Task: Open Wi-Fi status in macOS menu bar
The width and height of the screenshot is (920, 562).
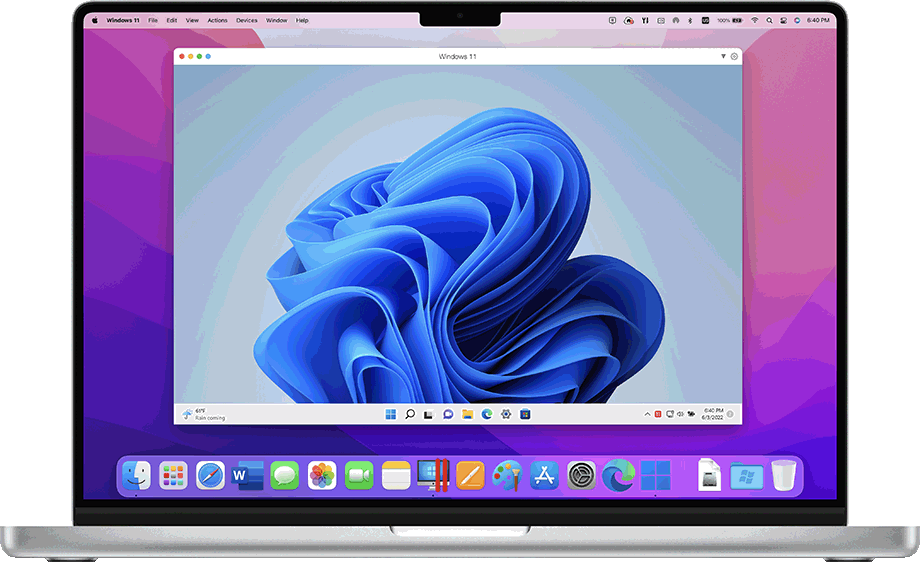Action: pos(755,20)
